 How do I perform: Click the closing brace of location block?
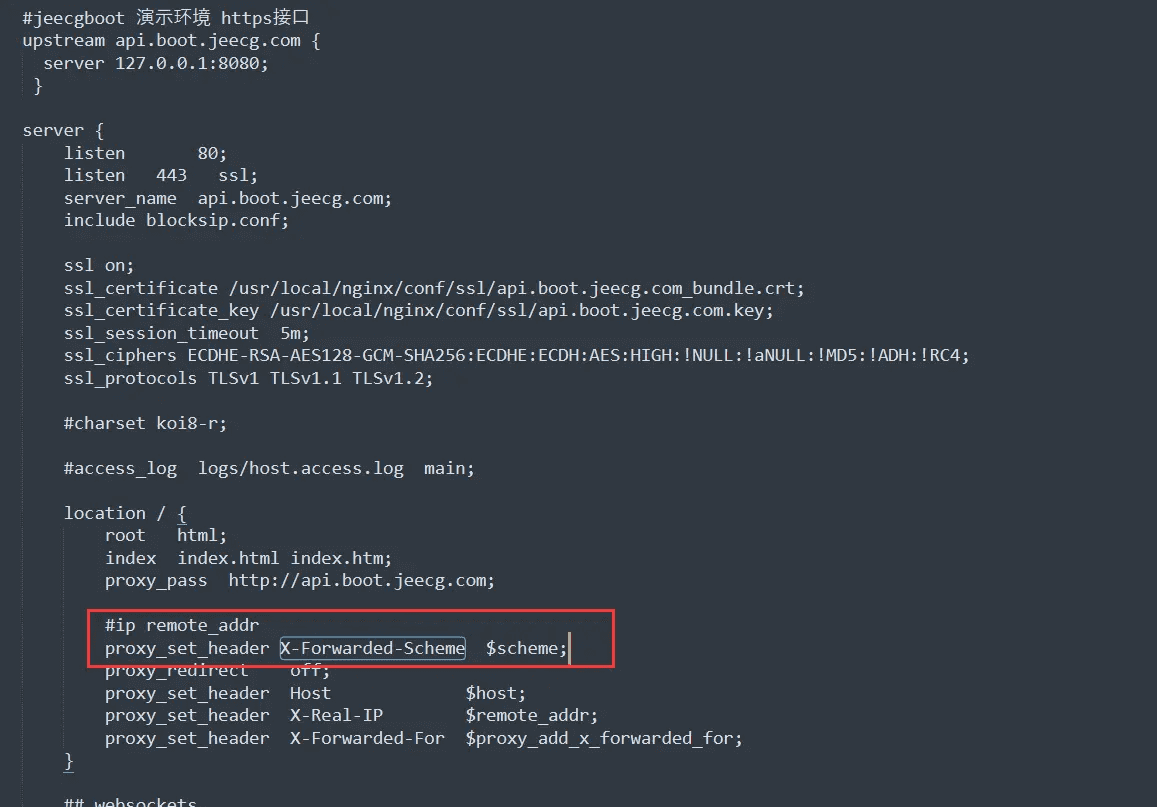(x=69, y=761)
